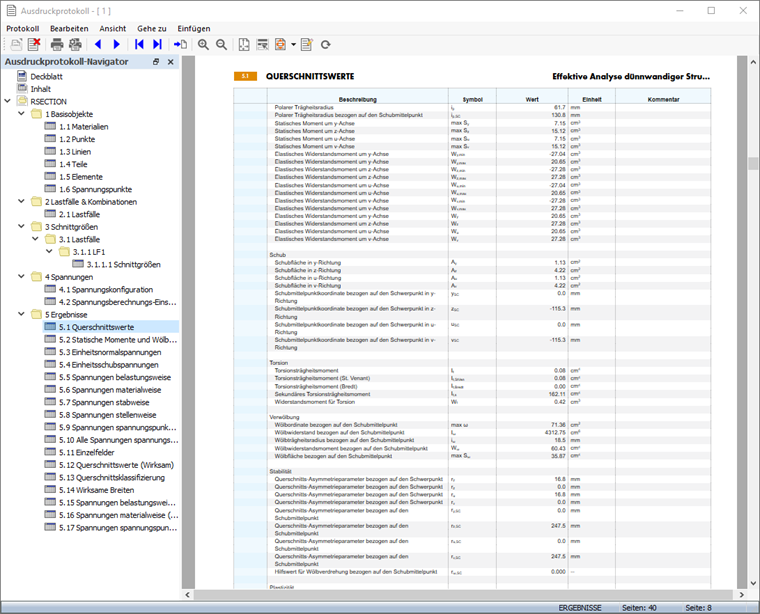Click the go-to-page arrow icon

coord(180,45)
